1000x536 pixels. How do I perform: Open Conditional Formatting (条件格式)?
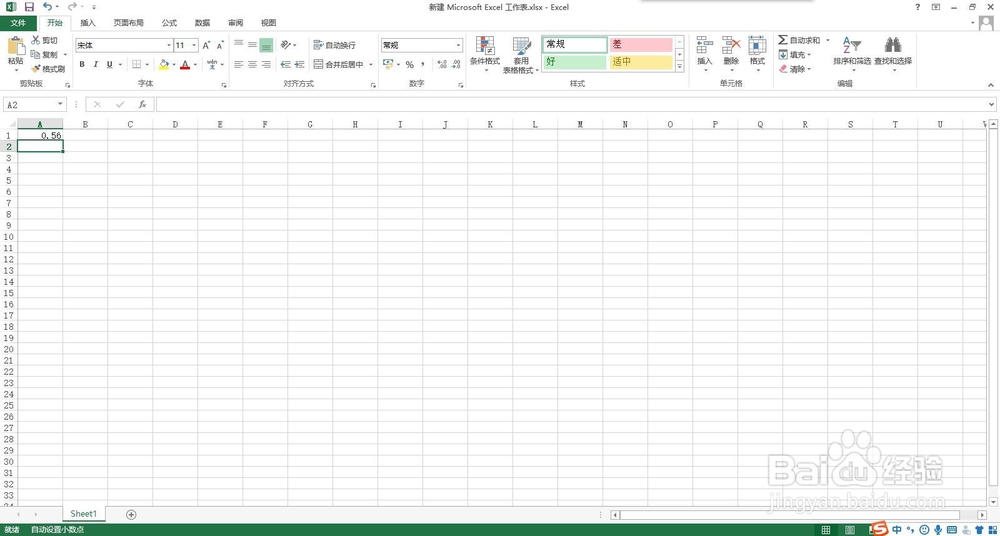[485, 54]
